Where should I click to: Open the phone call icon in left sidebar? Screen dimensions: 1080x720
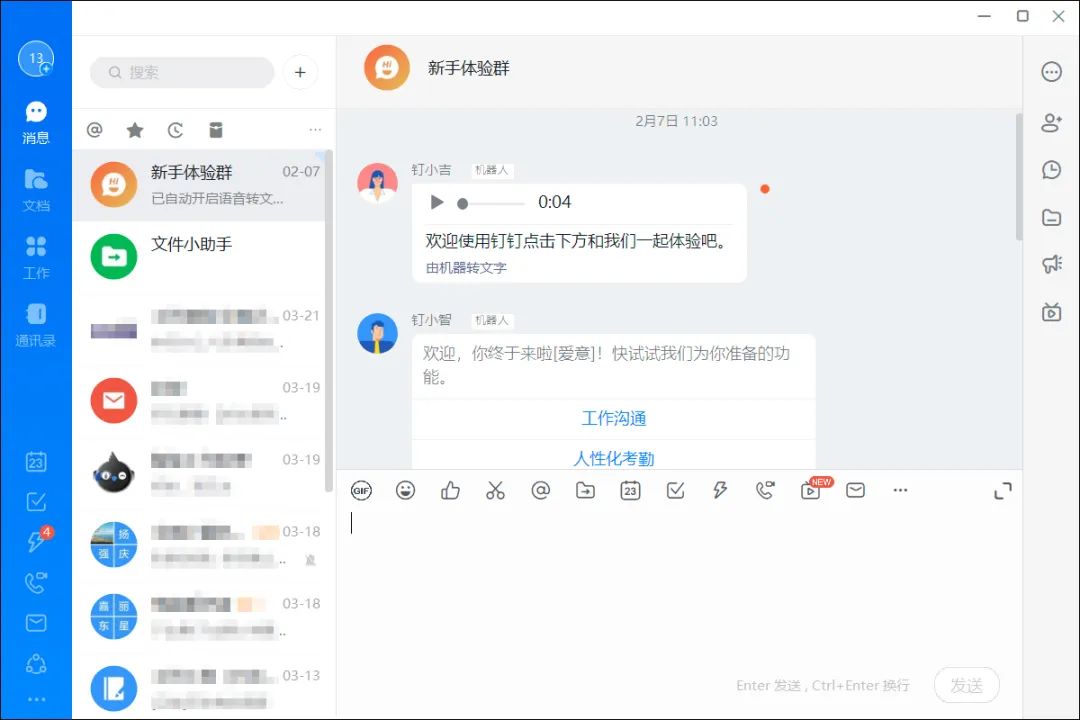[x=36, y=583]
